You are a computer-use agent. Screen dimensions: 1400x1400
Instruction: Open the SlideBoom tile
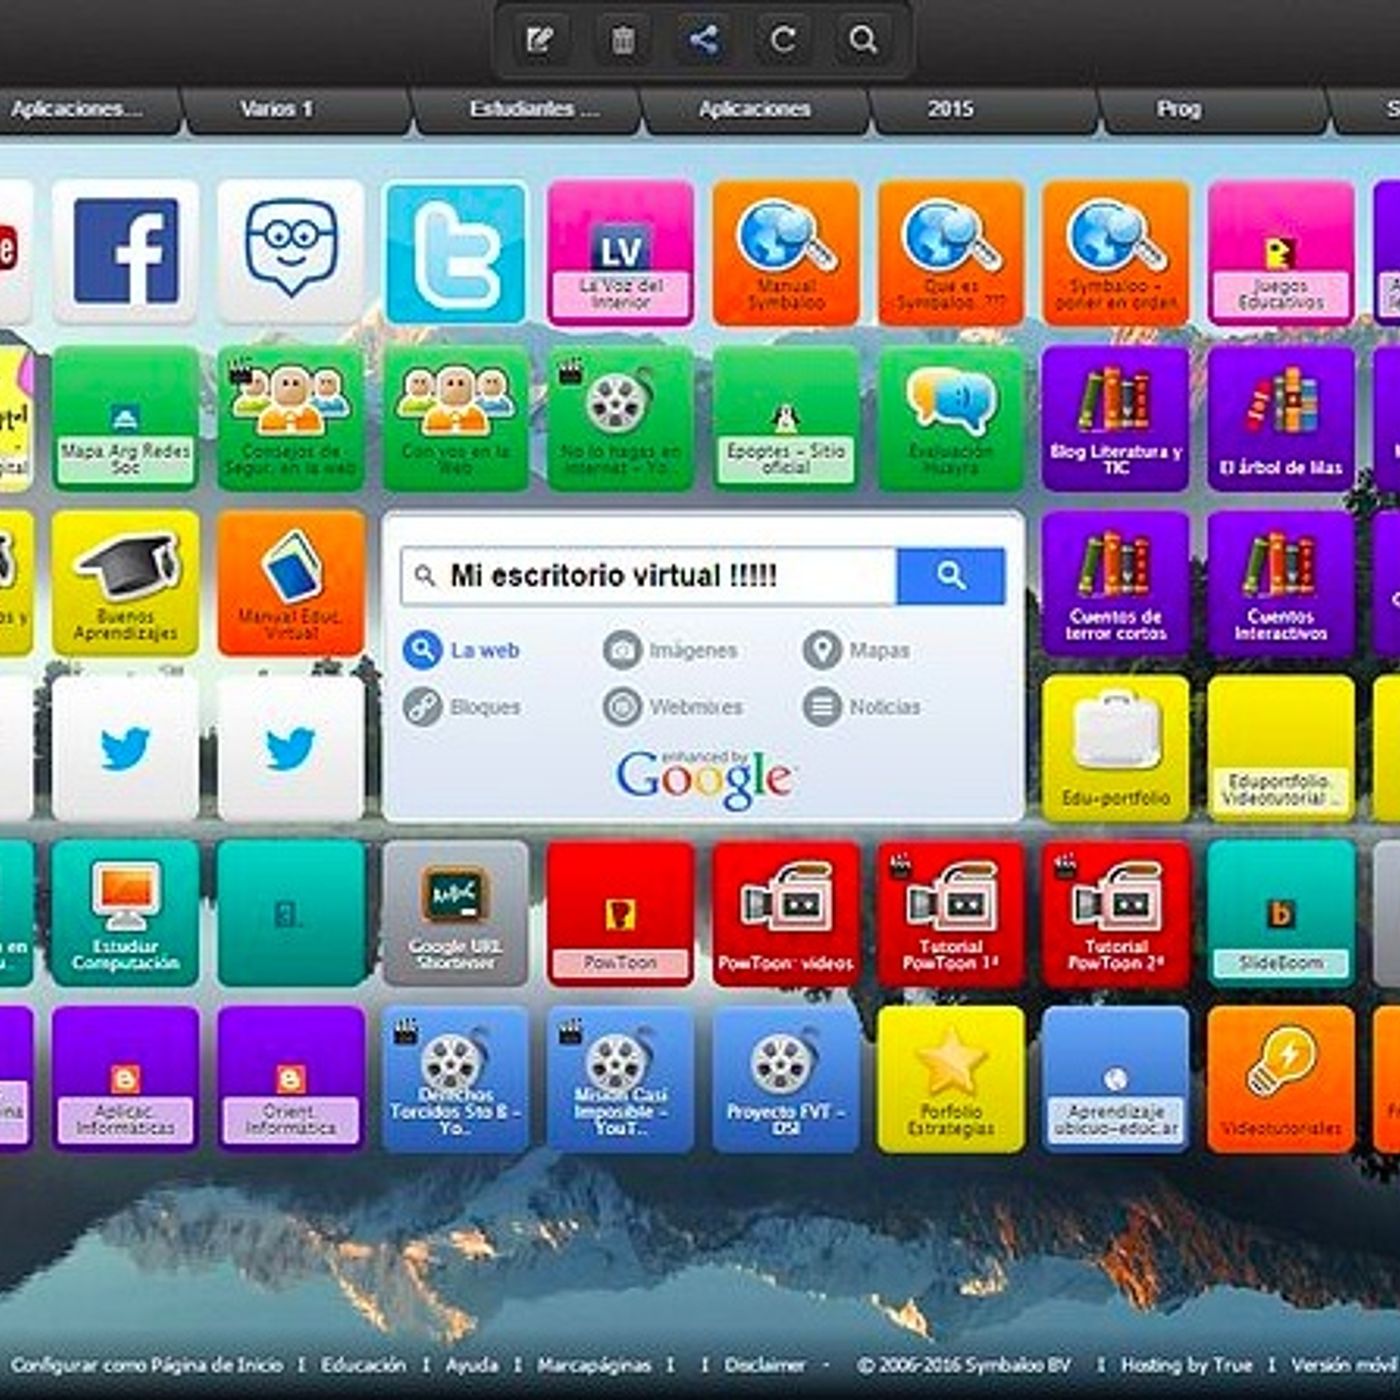click(x=1281, y=913)
